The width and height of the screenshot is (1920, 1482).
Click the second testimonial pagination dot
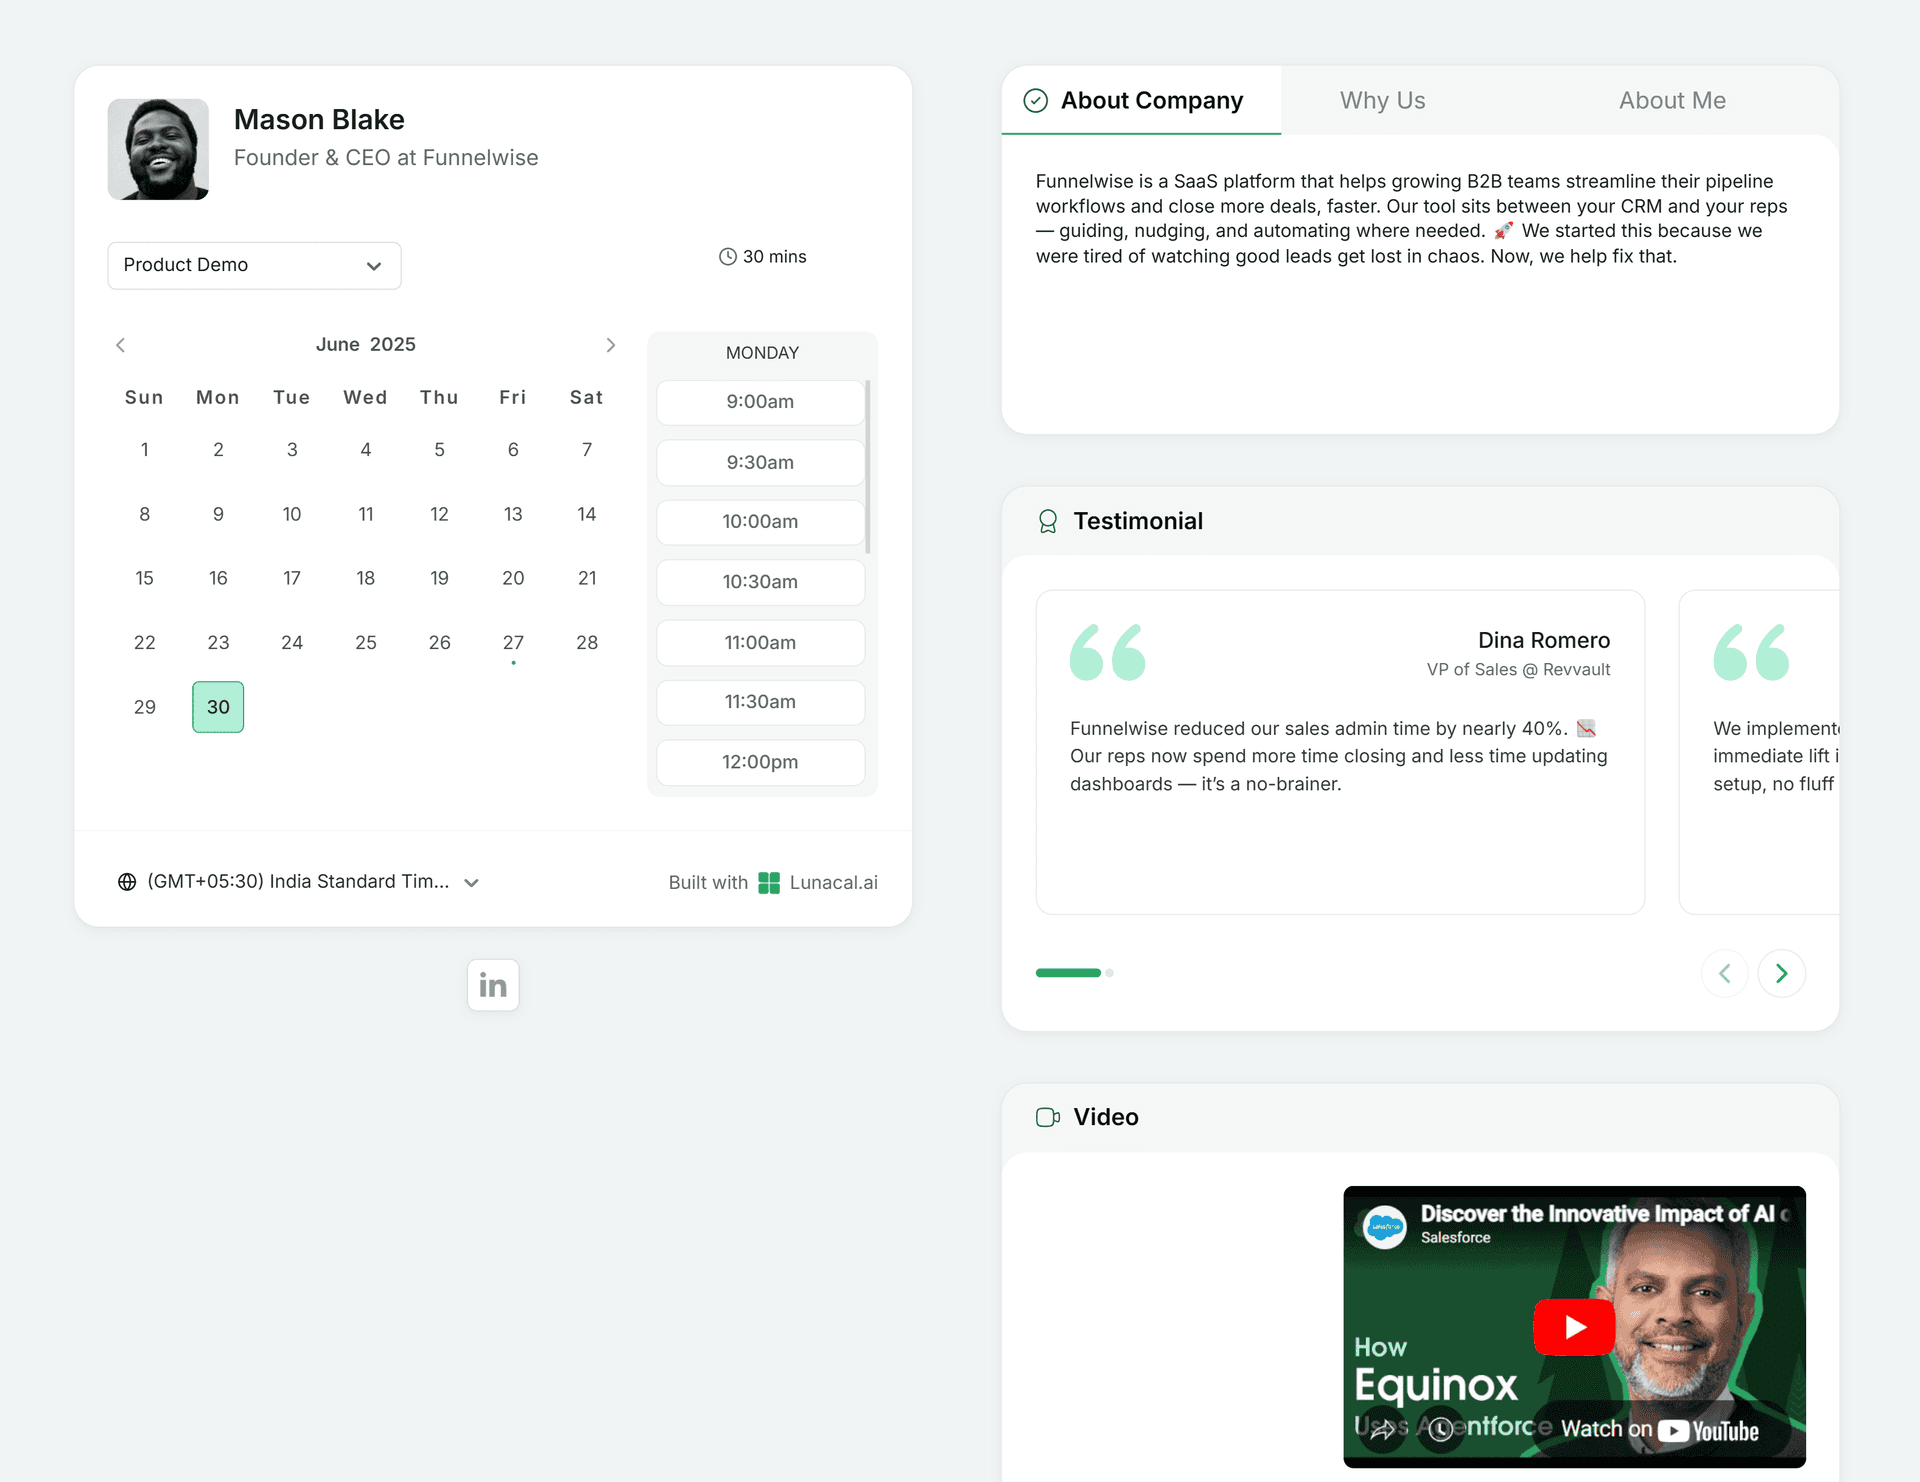click(x=1110, y=973)
